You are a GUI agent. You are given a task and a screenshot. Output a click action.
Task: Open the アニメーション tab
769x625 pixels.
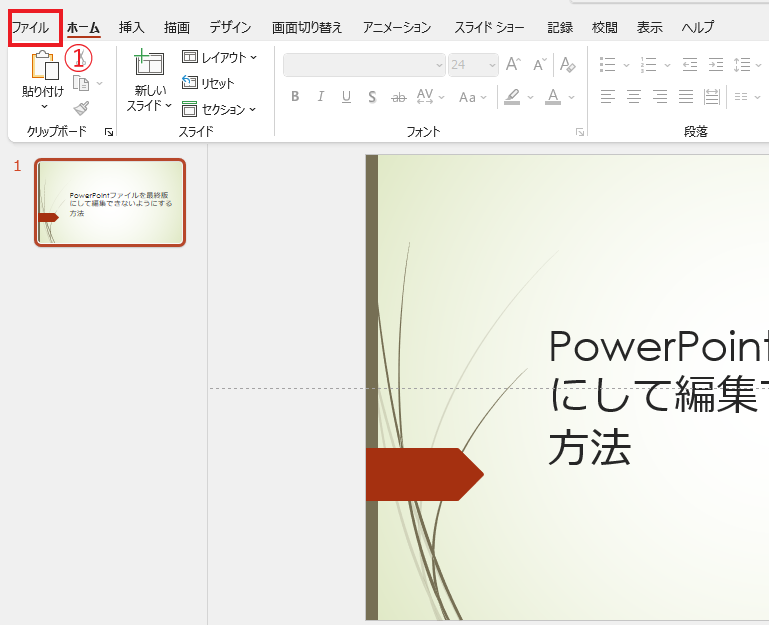(x=397, y=27)
